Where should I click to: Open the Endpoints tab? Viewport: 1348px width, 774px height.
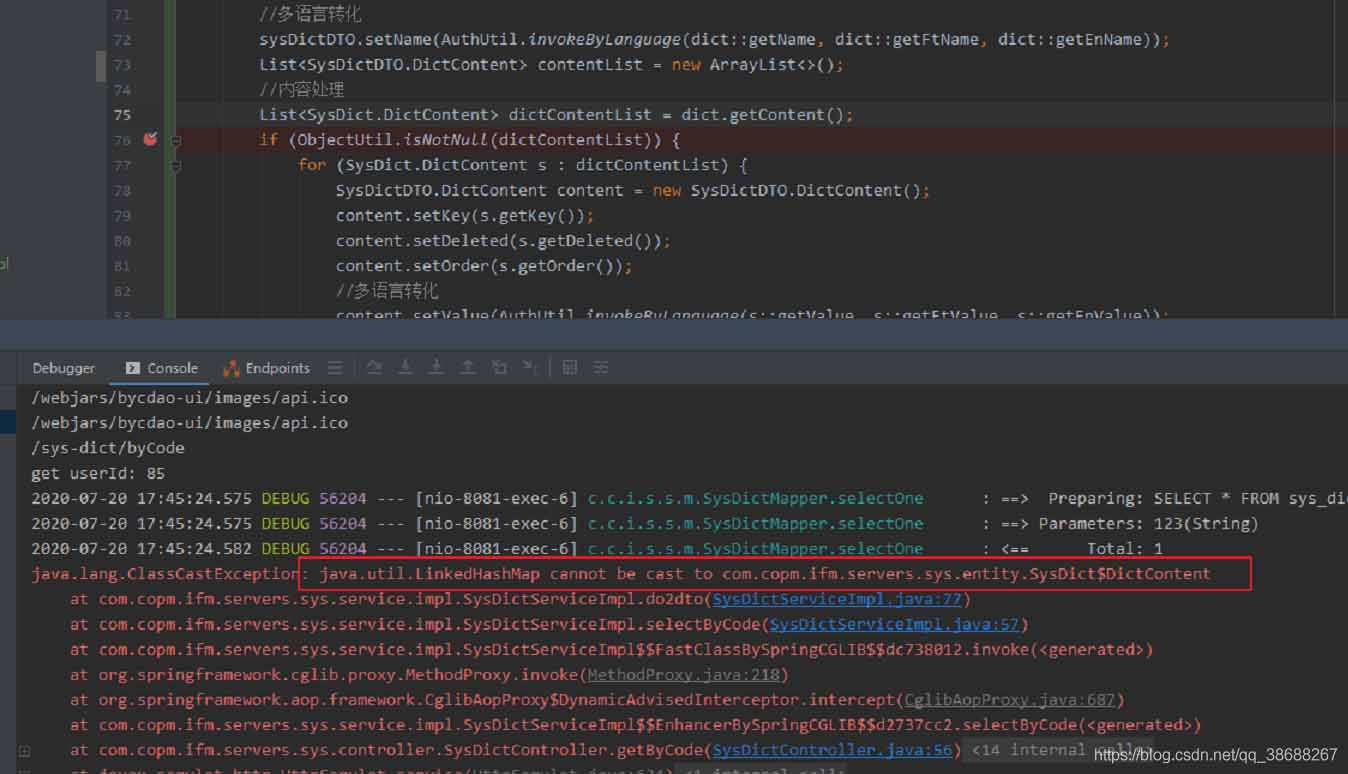[266, 368]
